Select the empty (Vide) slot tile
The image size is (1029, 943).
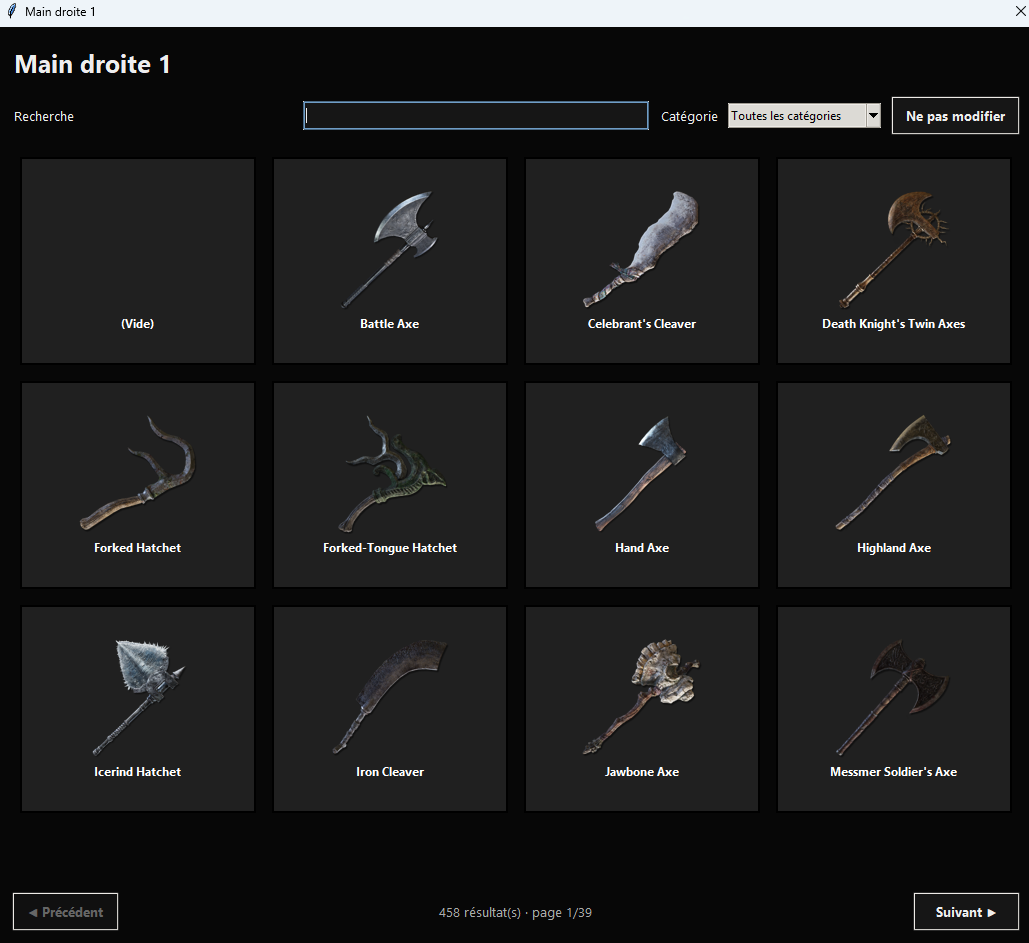point(138,261)
